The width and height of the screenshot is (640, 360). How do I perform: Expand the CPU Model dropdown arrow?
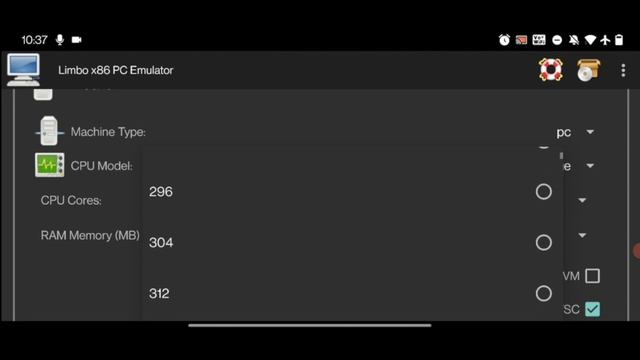(590, 166)
